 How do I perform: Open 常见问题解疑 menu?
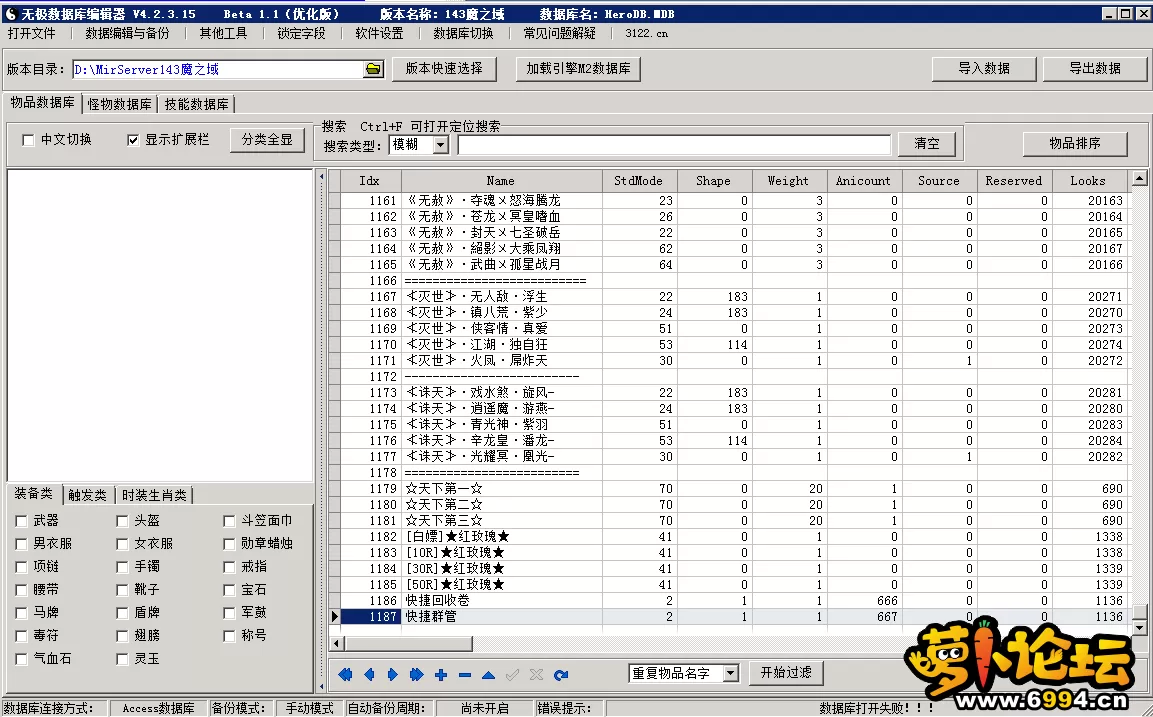[560, 33]
